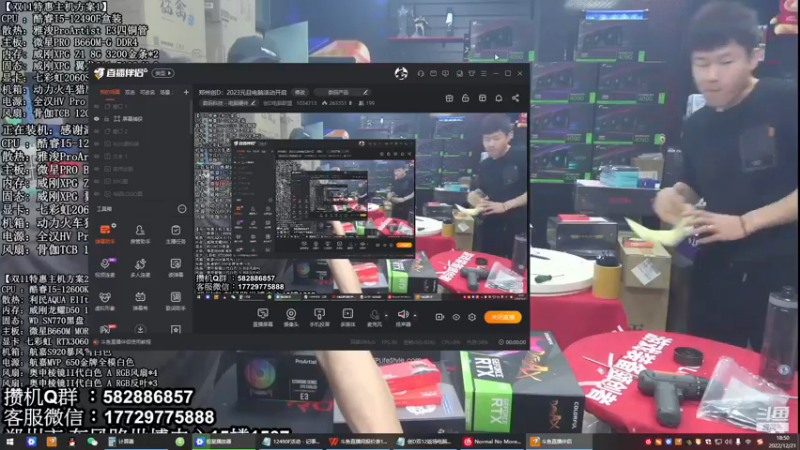Click the taskbar clock at bottom right
The height and width of the screenshot is (450, 800).
(783, 442)
